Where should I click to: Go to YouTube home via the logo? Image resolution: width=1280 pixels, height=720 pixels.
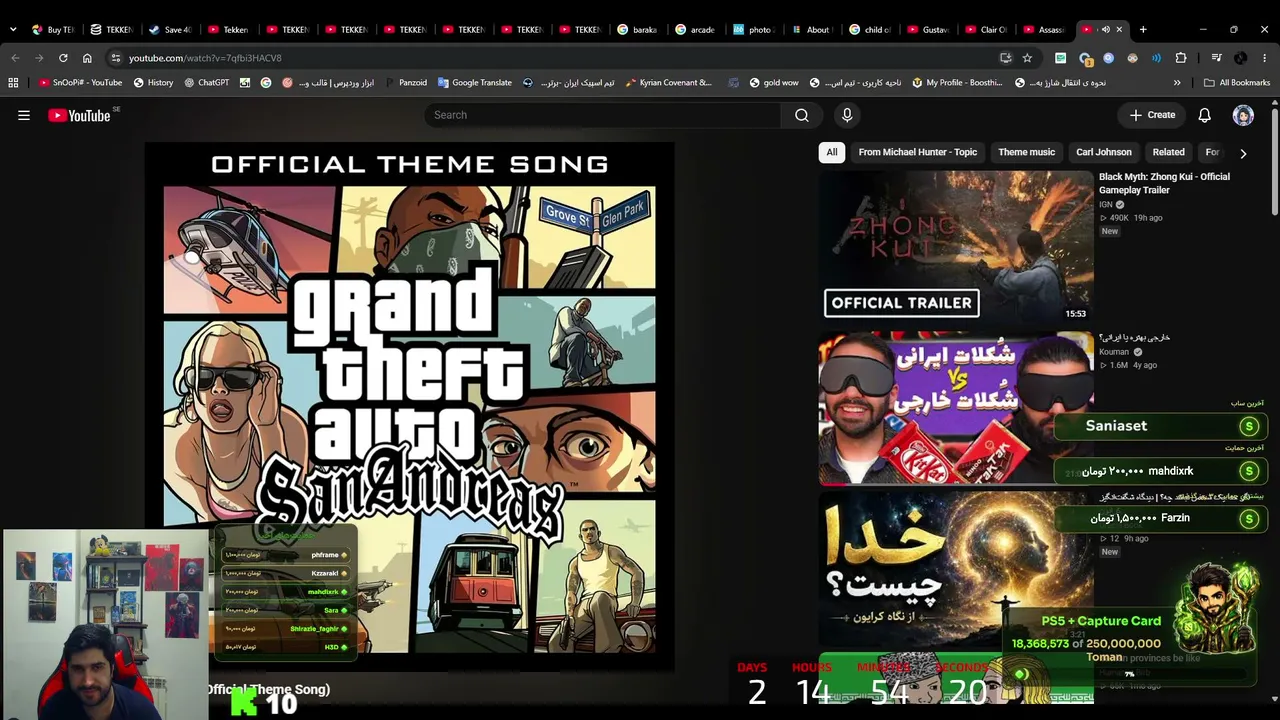[79, 115]
